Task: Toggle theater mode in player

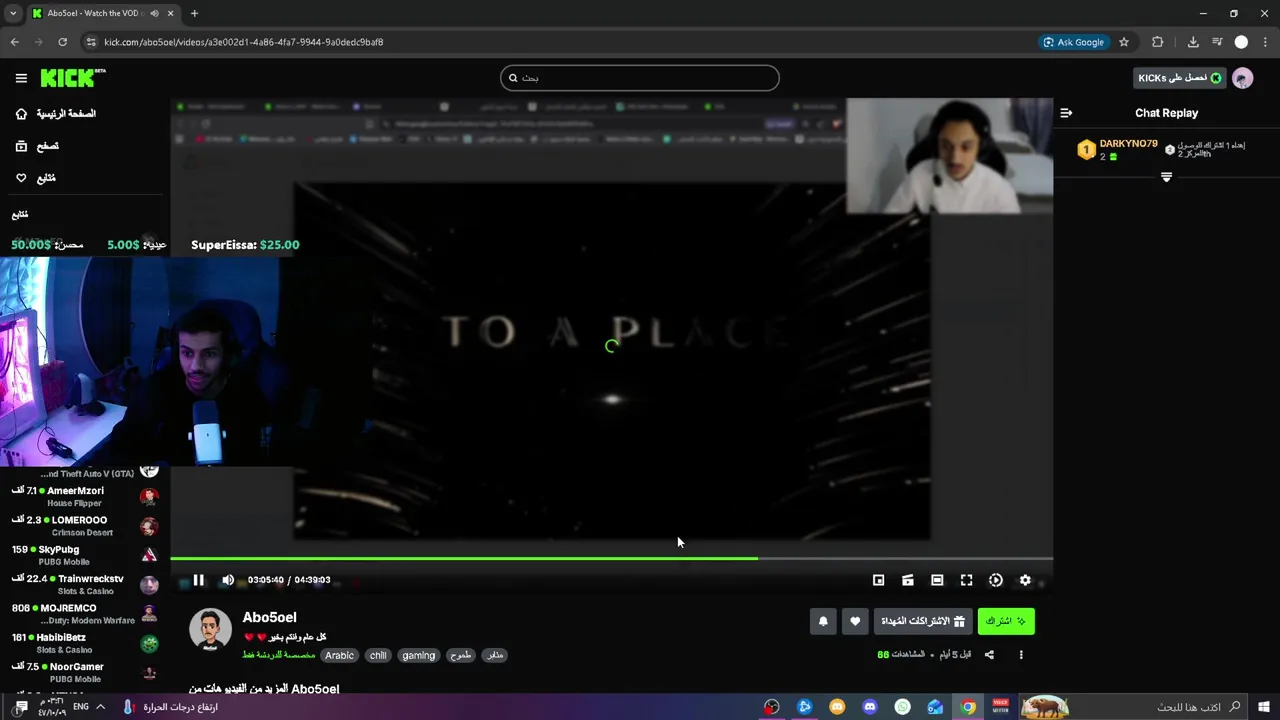Action: click(937, 580)
